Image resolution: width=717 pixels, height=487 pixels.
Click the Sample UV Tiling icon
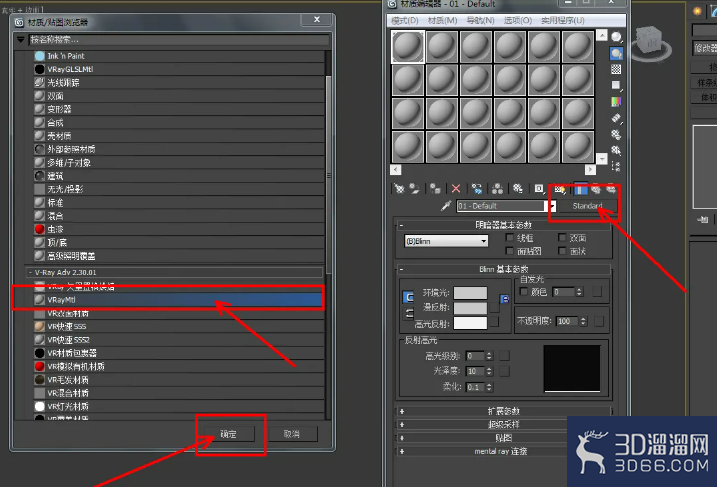tap(616, 86)
